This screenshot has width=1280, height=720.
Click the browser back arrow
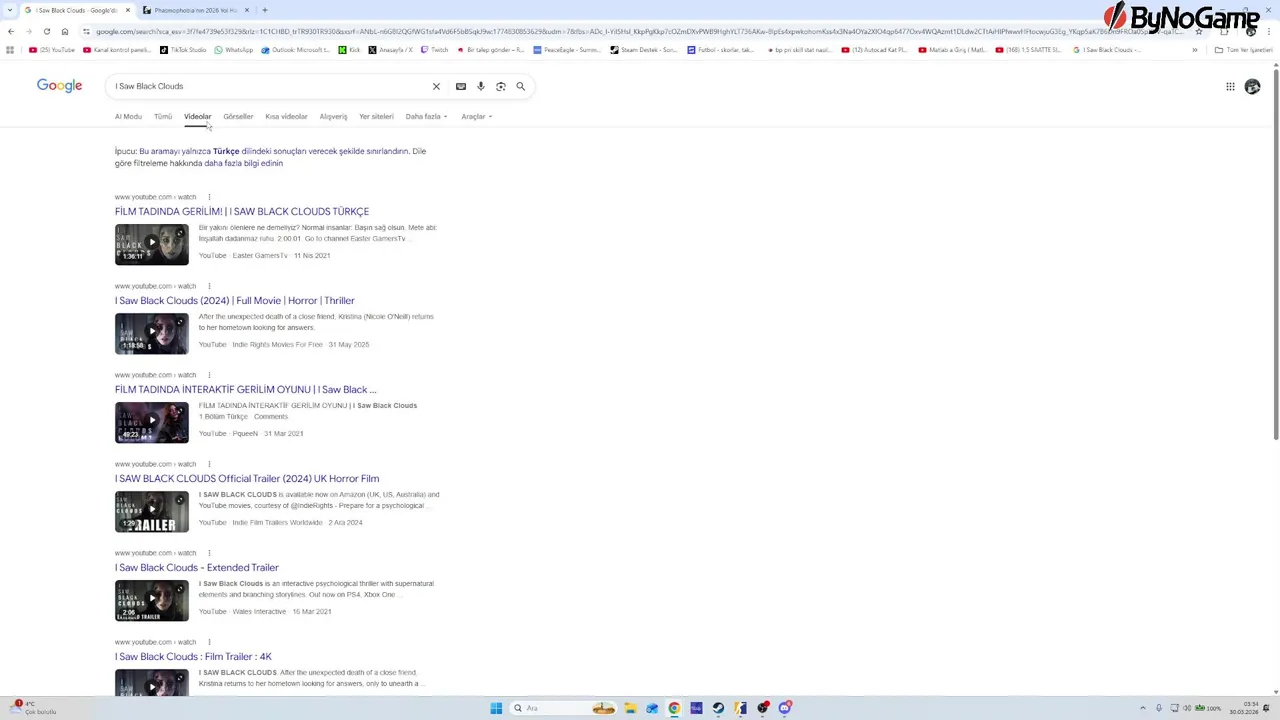click(10, 31)
